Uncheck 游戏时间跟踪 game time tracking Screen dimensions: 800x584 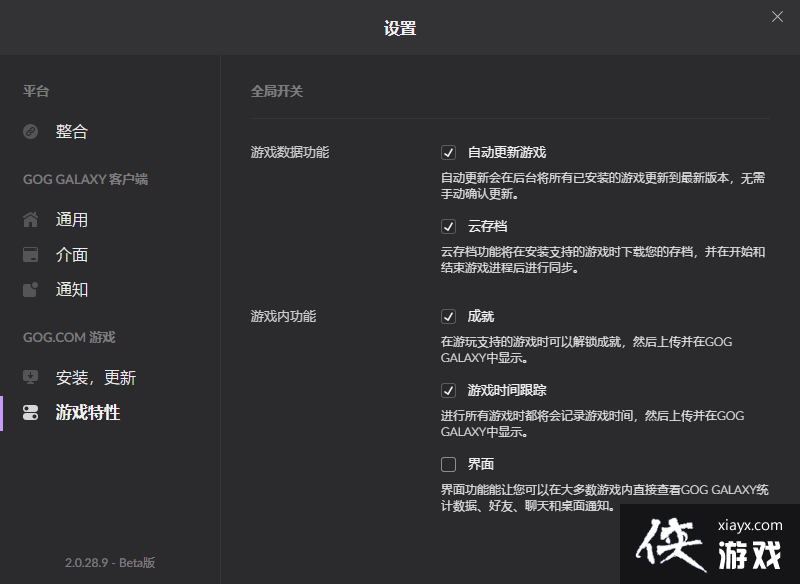(448, 391)
